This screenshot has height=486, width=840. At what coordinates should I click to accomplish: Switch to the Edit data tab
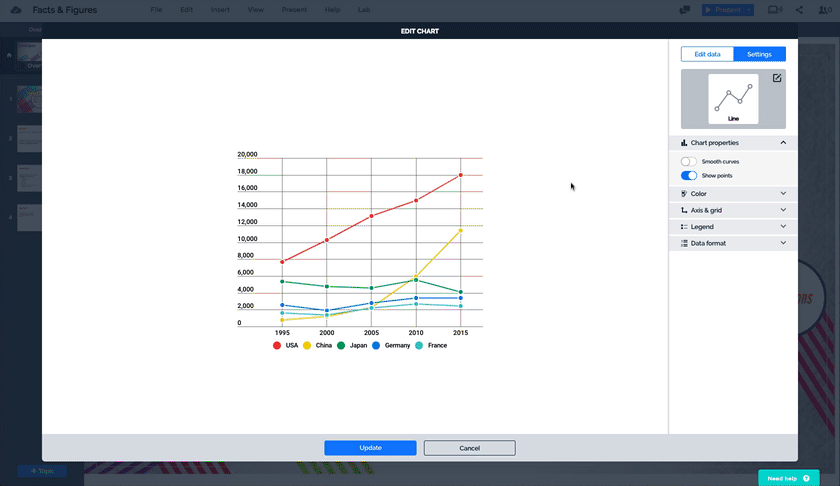click(707, 54)
